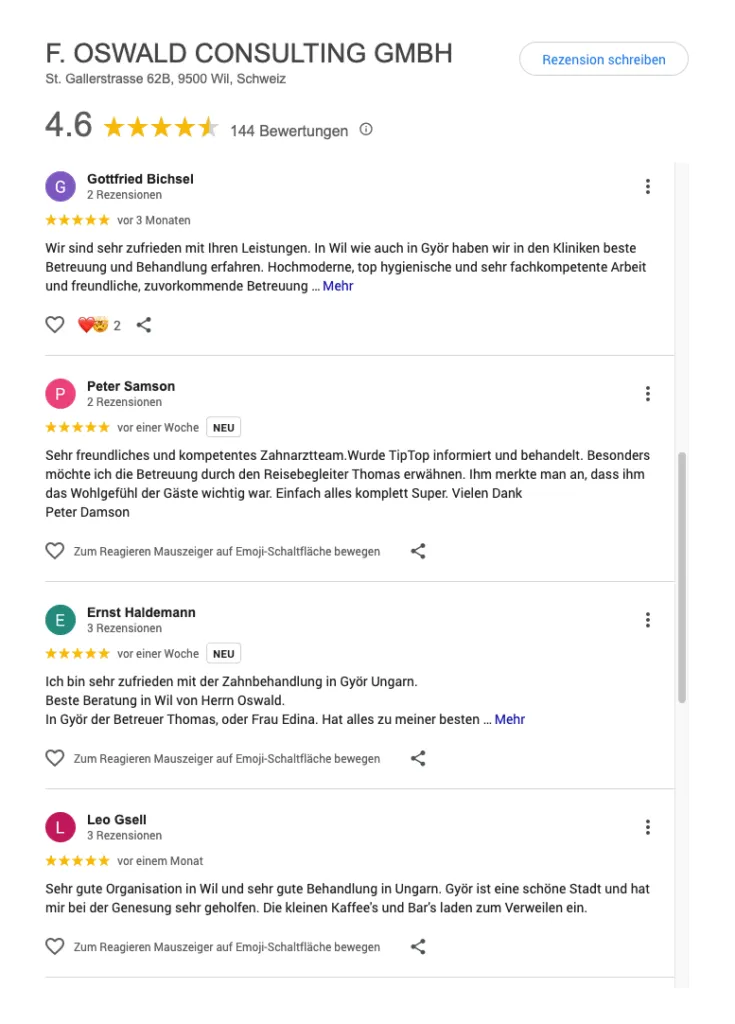This screenshot has height=1024, width=735.
Task: Expand Gottfried Bichsel's review with Mehr
Action: 338,286
